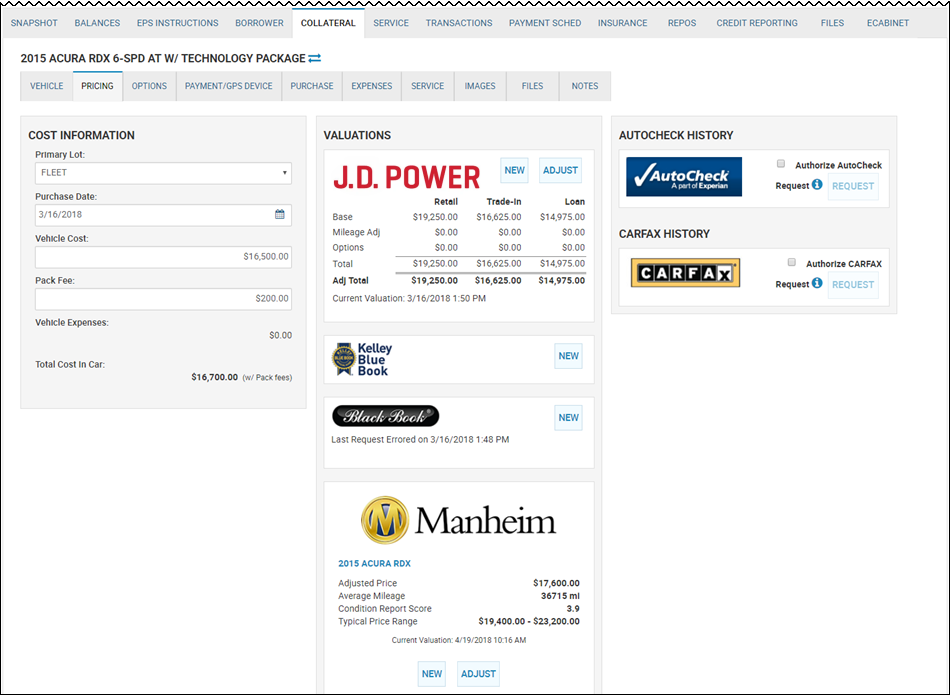Switch to the ECABINET tab
This screenshot has height=695, width=950.
(x=888, y=23)
